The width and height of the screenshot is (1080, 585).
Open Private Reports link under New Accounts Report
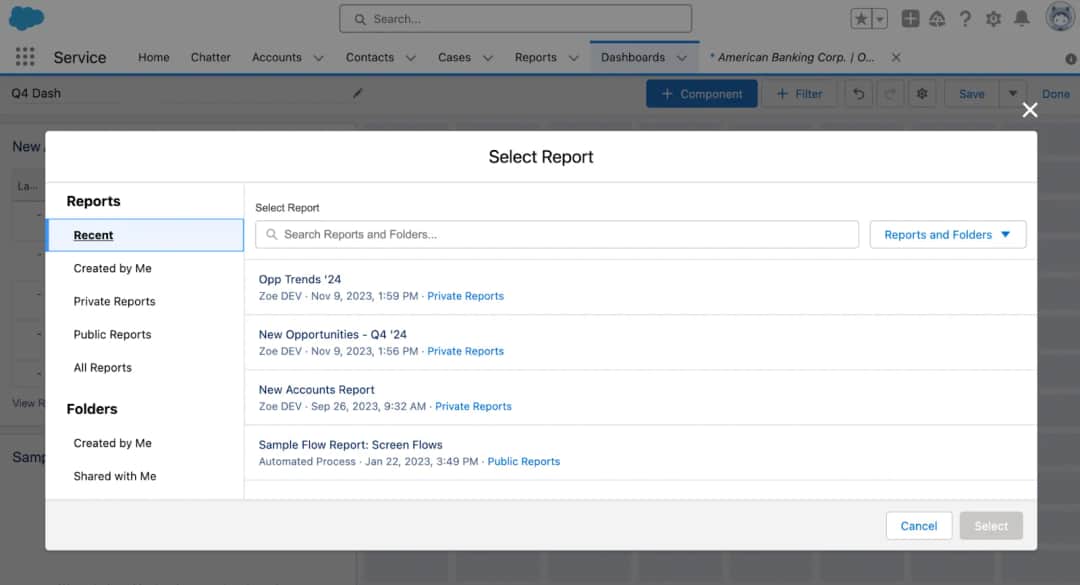pyautogui.click(x=473, y=406)
